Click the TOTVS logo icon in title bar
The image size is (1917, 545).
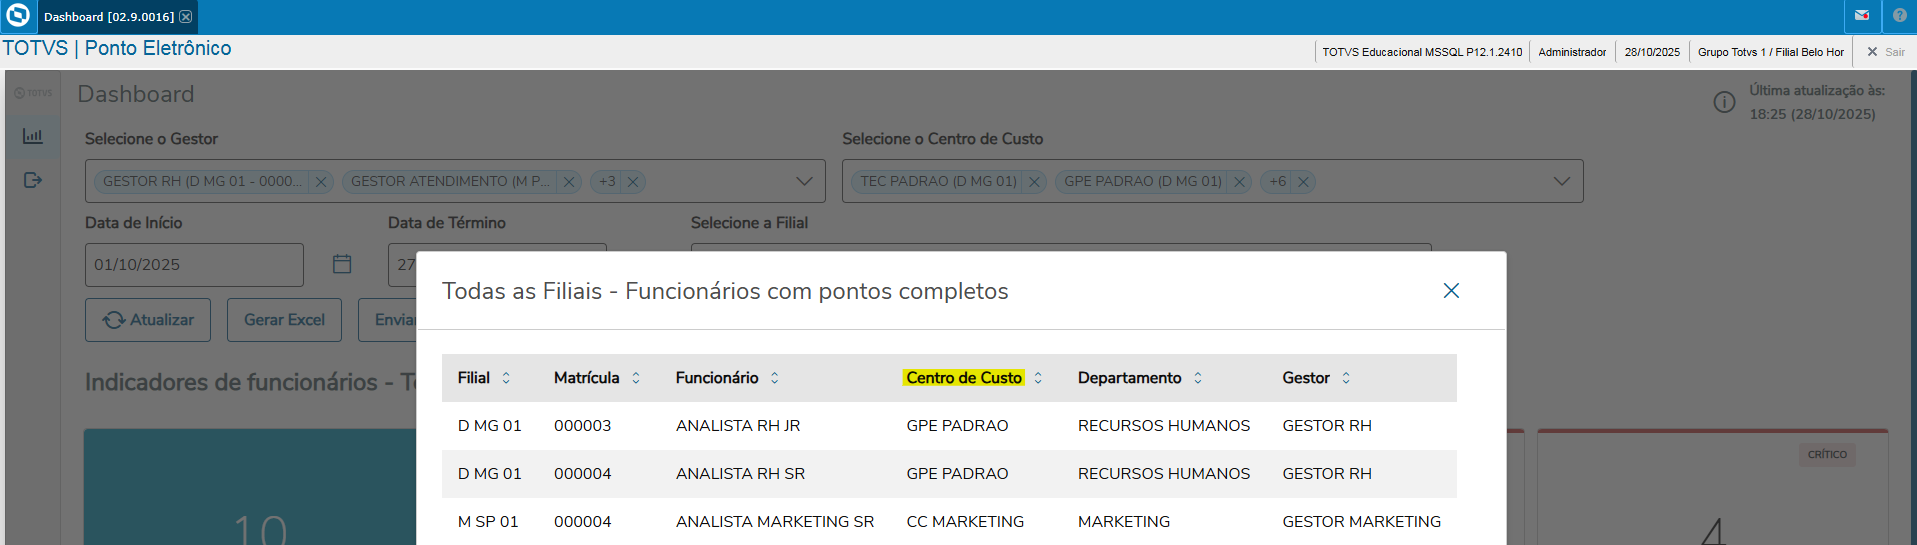[18, 16]
